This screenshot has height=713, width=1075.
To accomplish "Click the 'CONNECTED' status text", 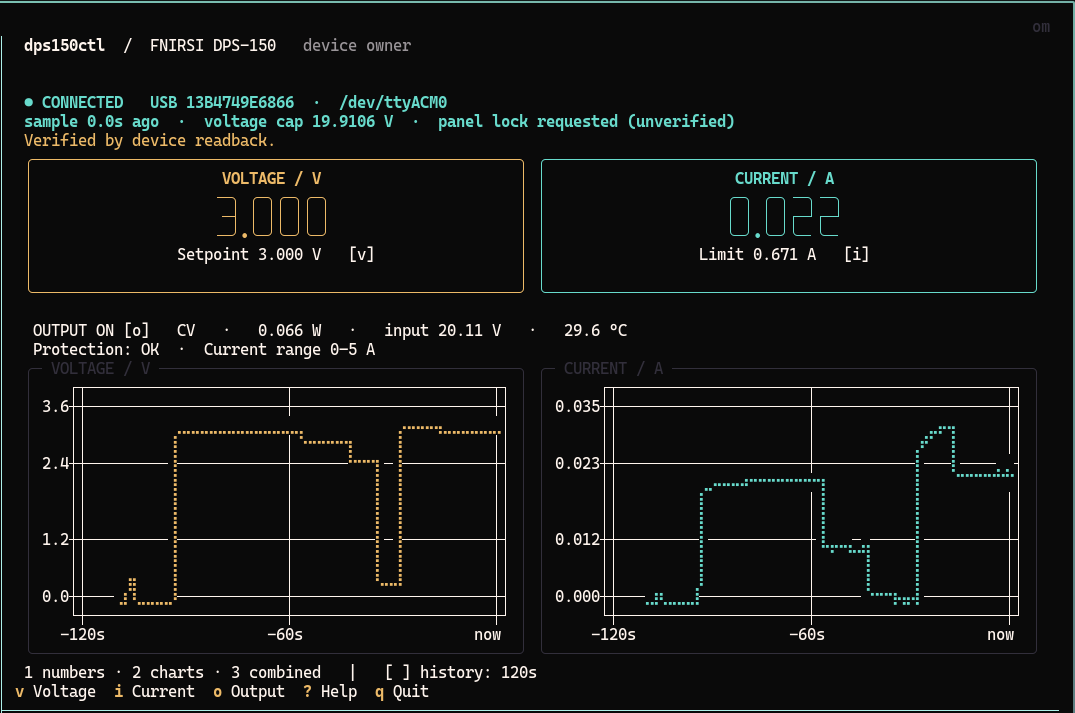I will pyautogui.click(x=82, y=102).
